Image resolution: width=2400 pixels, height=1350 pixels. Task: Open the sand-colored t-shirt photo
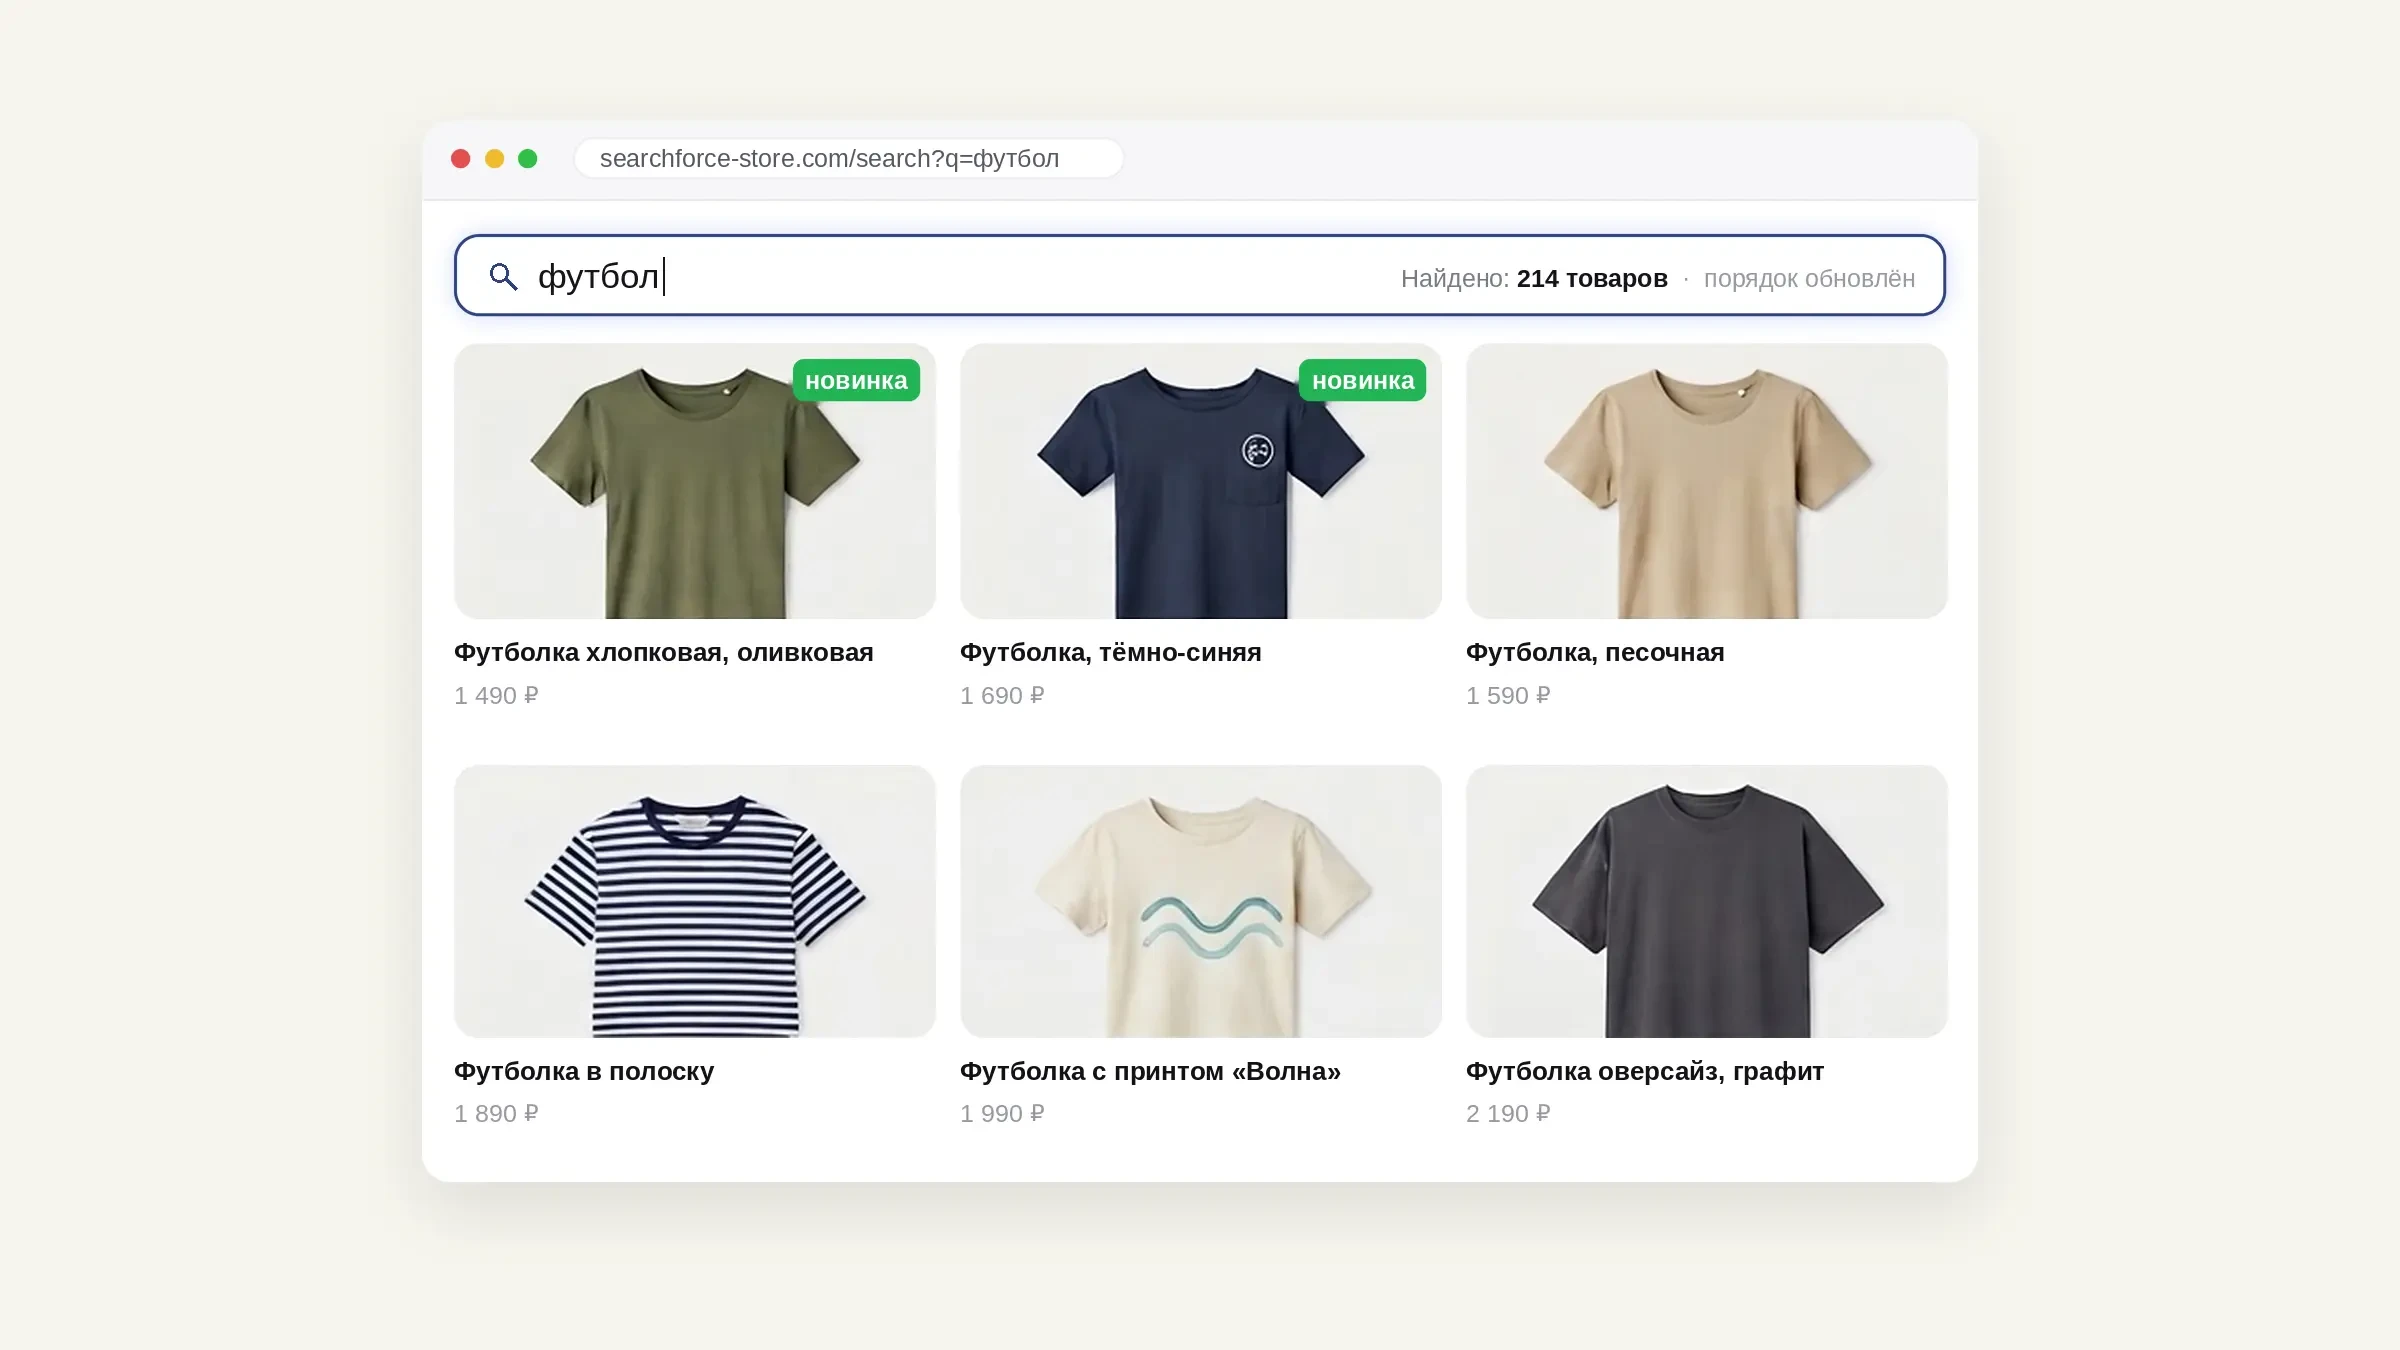point(1707,481)
